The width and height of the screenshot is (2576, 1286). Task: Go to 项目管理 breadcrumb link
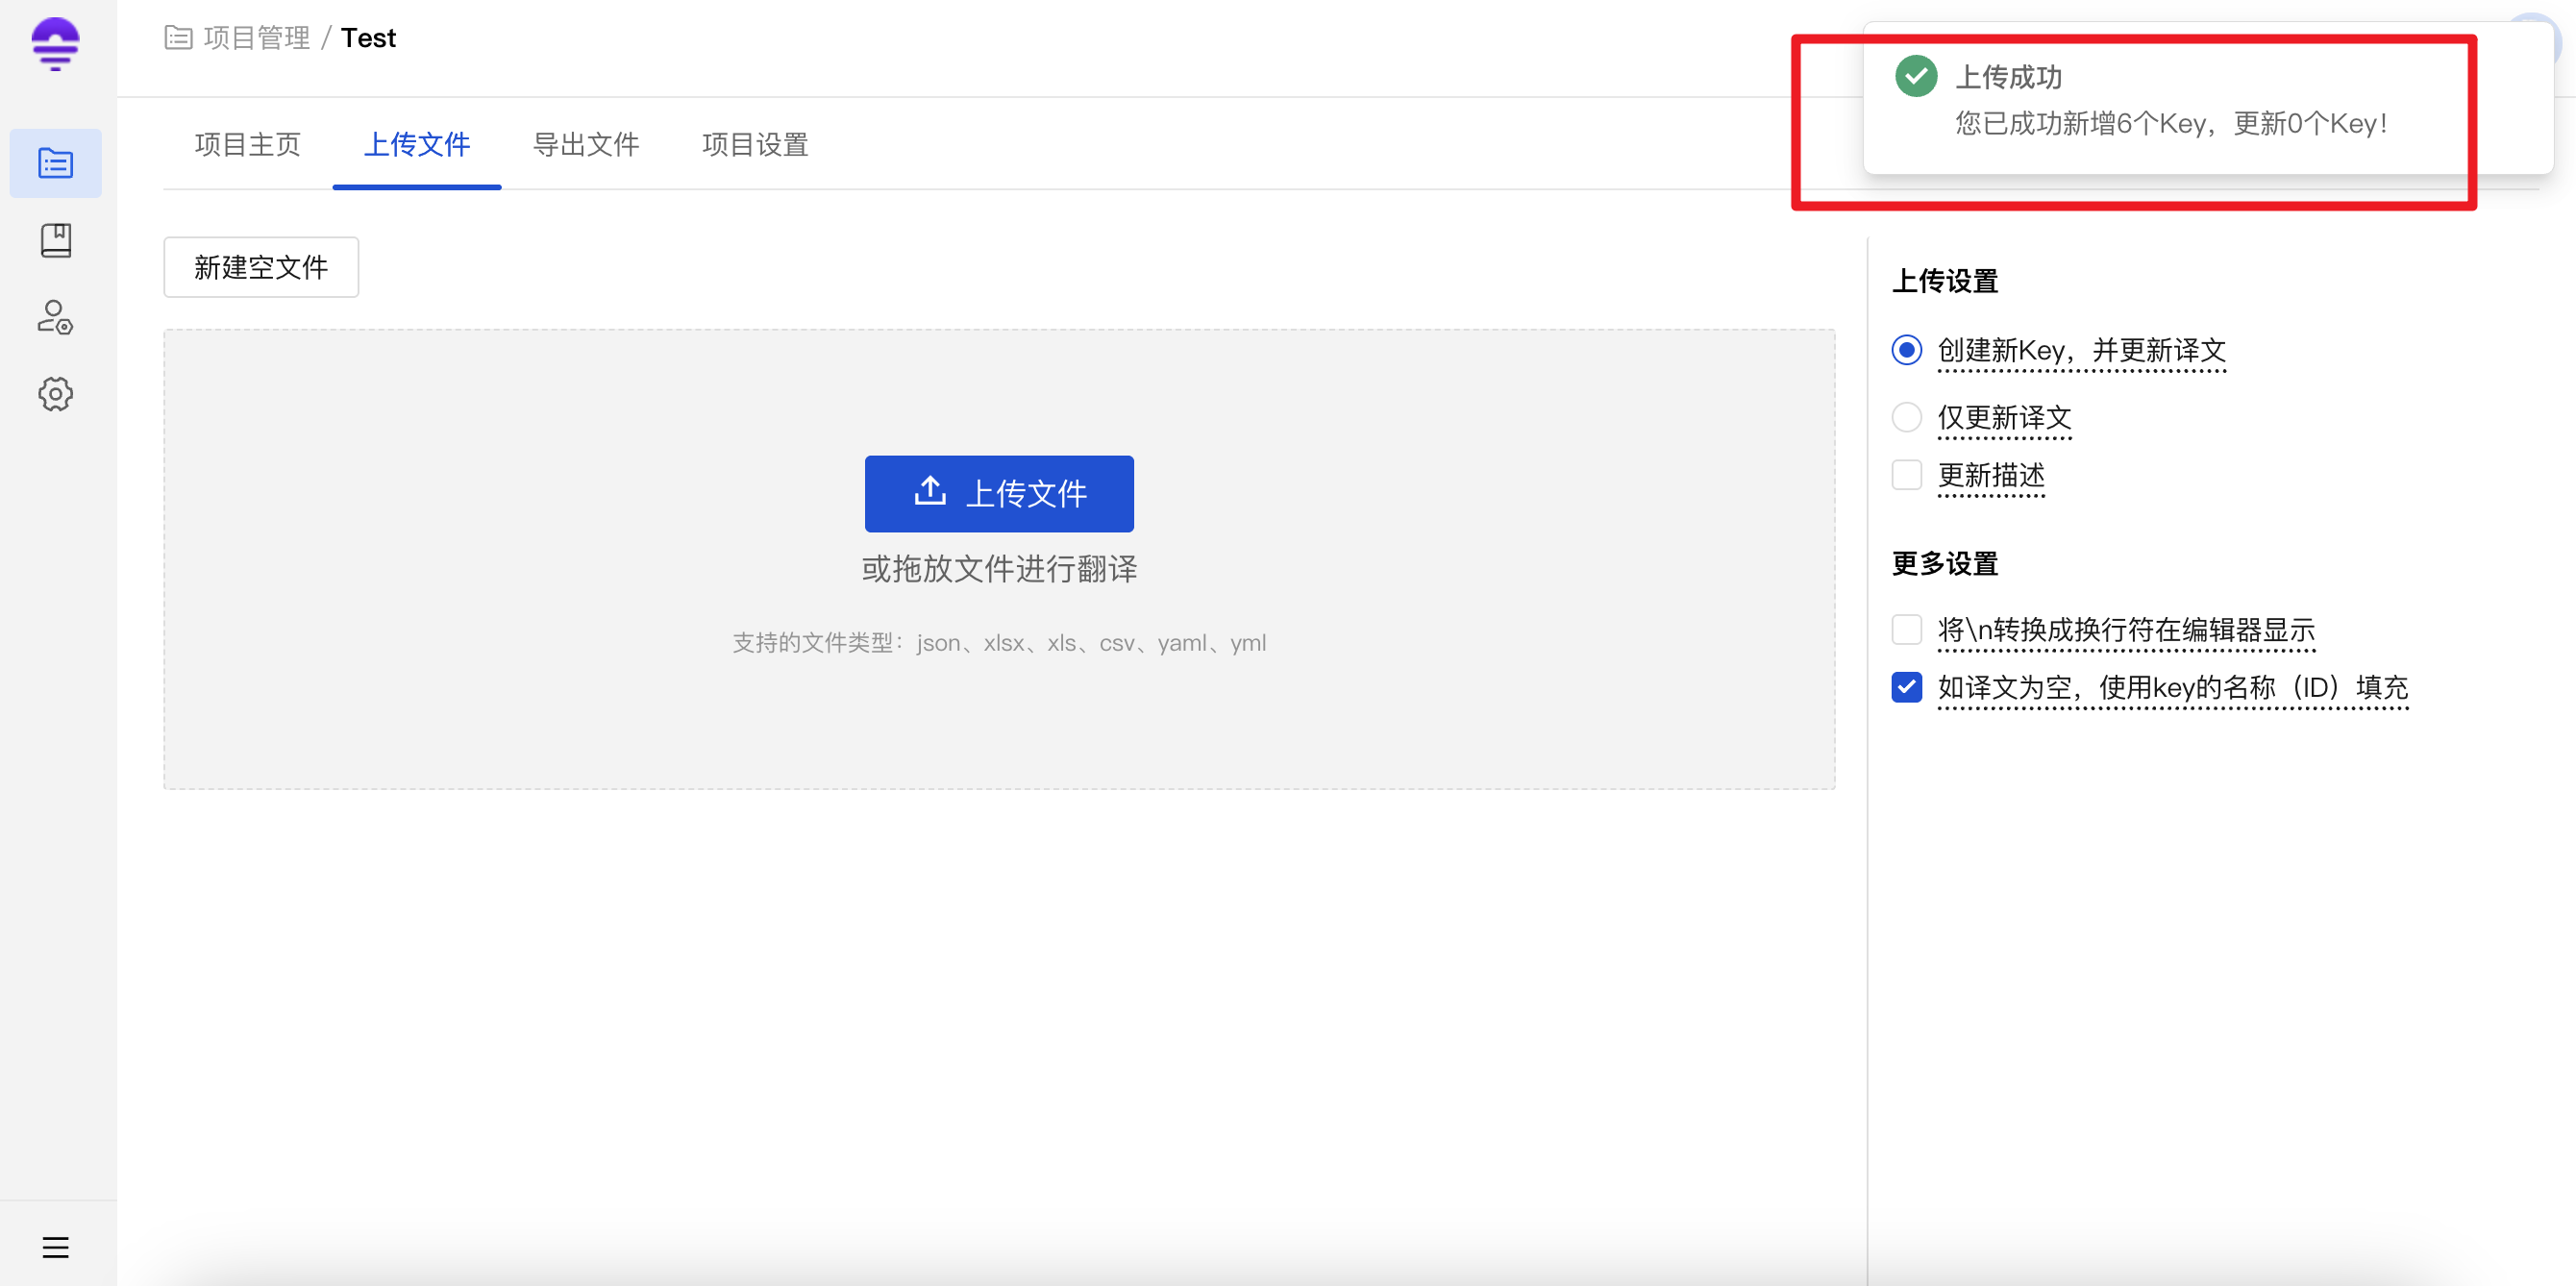[257, 38]
